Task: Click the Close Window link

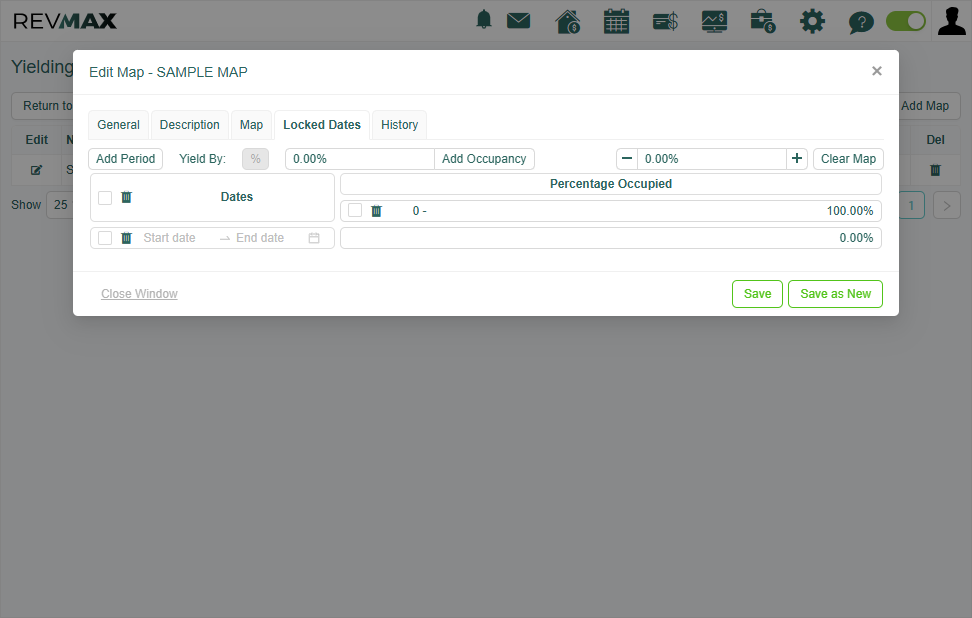Action: click(139, 294)
